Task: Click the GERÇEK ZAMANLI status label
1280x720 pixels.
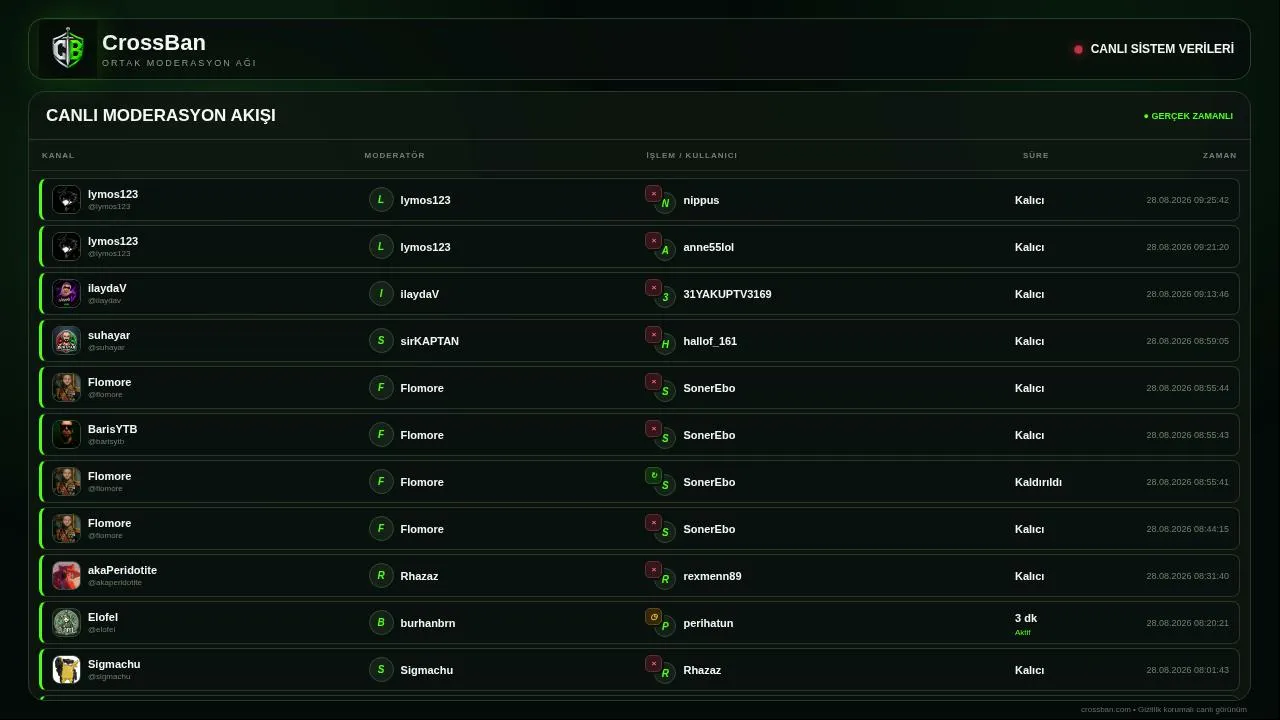Action: click(1189, 116)
